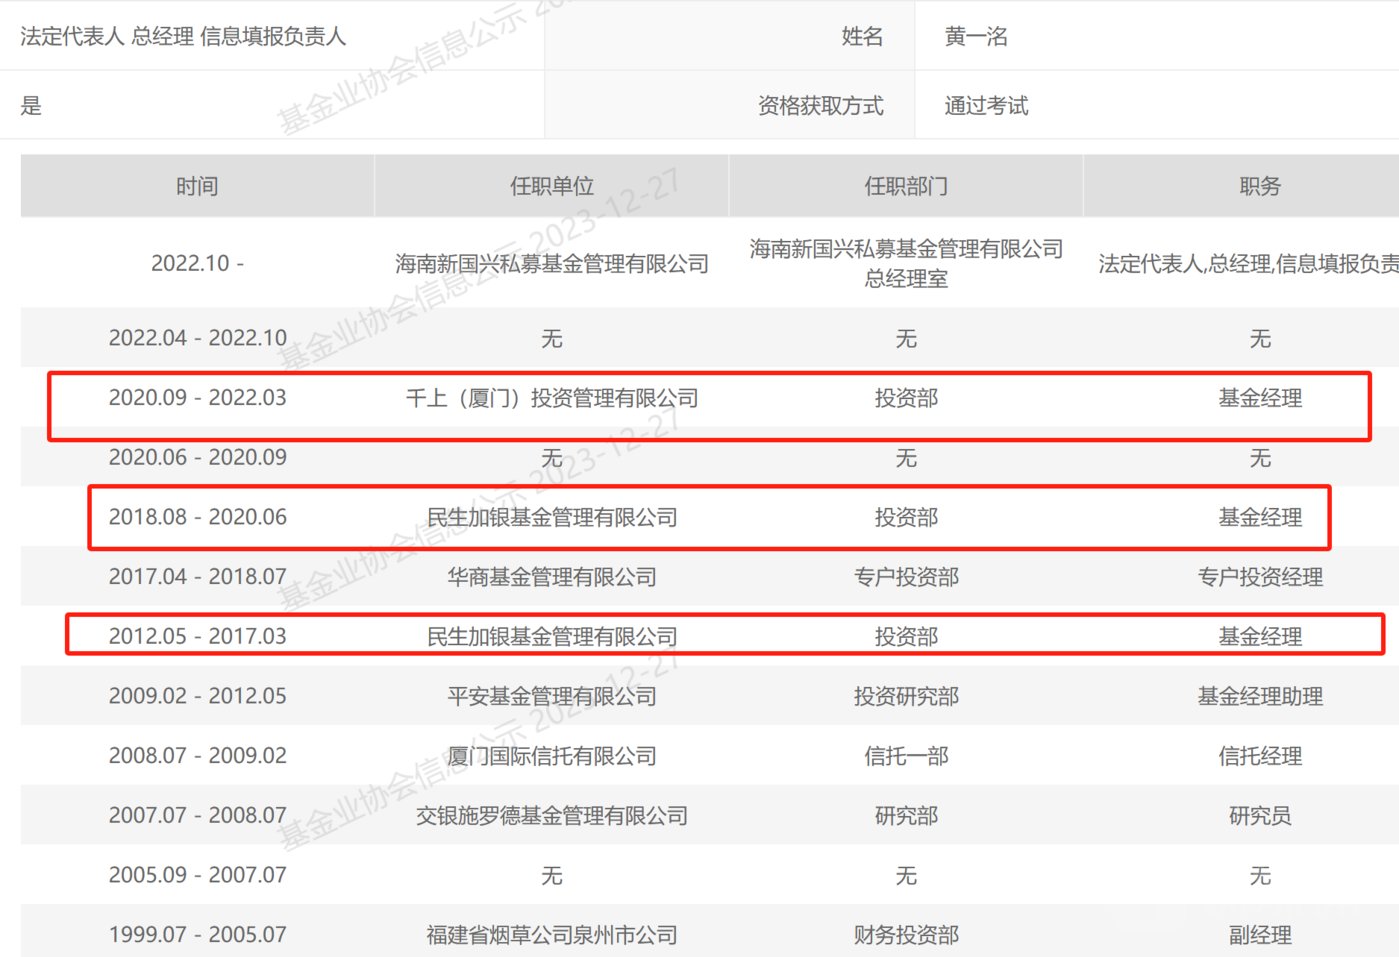Select 投资部 in the 2012.05 - 2017.03 row
The image size is (1399, 957).
click(906, 636)
